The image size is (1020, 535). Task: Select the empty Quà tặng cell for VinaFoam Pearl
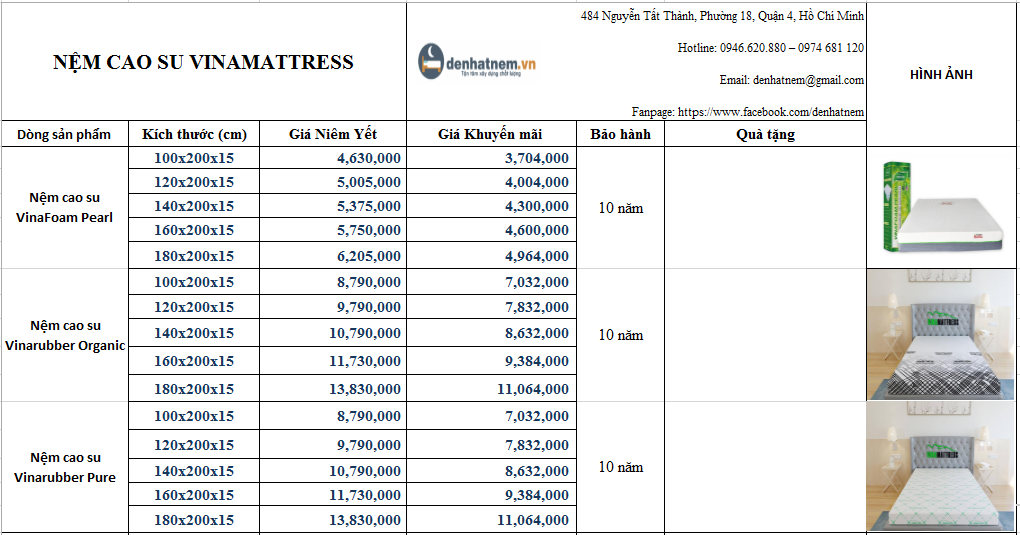[x=766, y=208]
